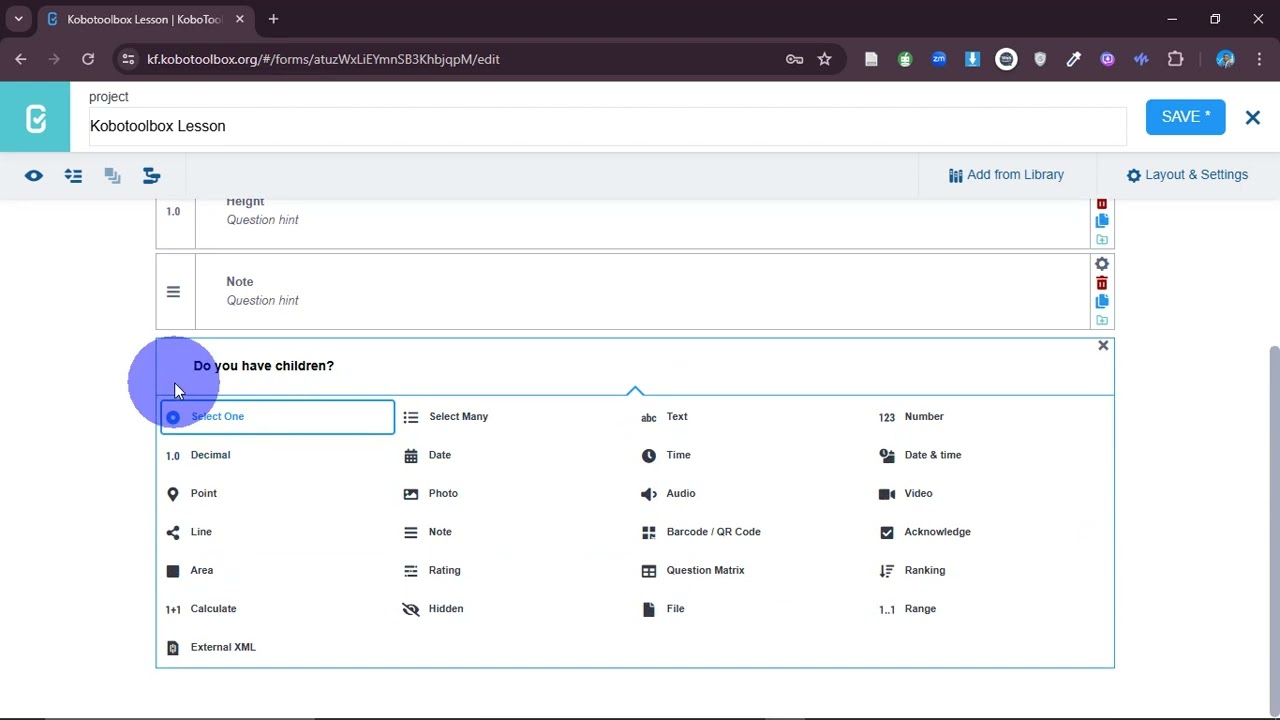Add the Note question to library
Screen dimensions: 1280x720
1102,320
